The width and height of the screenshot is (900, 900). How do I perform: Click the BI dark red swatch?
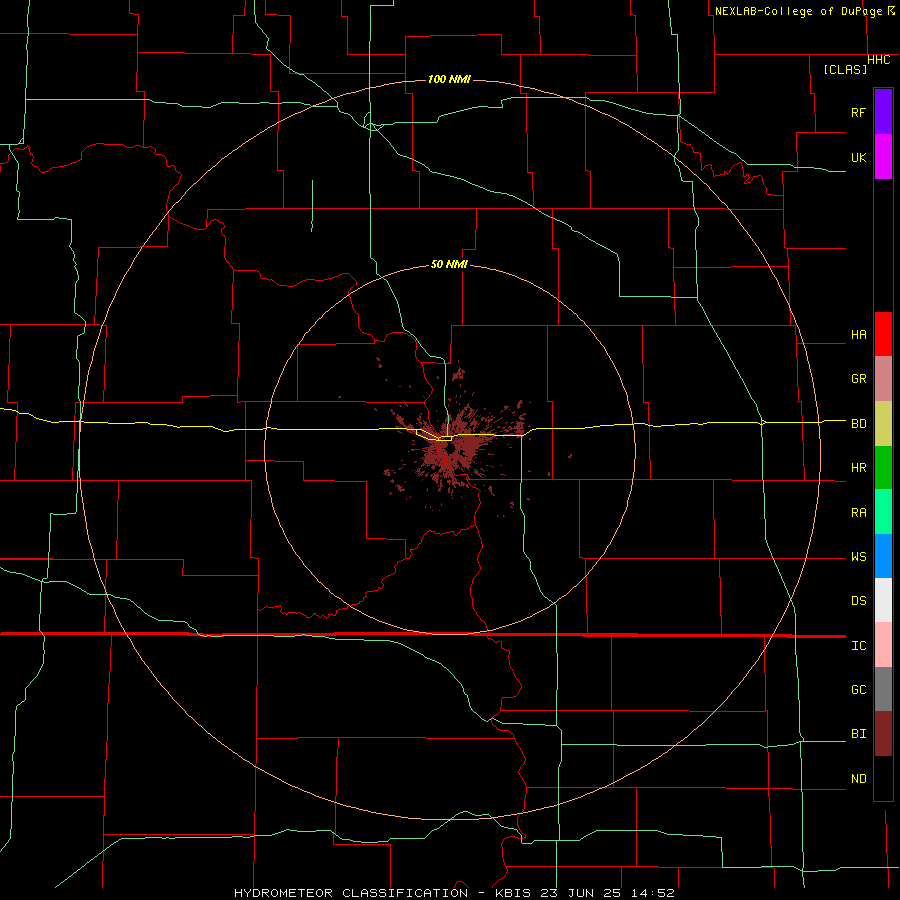pyautogui.click(x=883, y=734)
